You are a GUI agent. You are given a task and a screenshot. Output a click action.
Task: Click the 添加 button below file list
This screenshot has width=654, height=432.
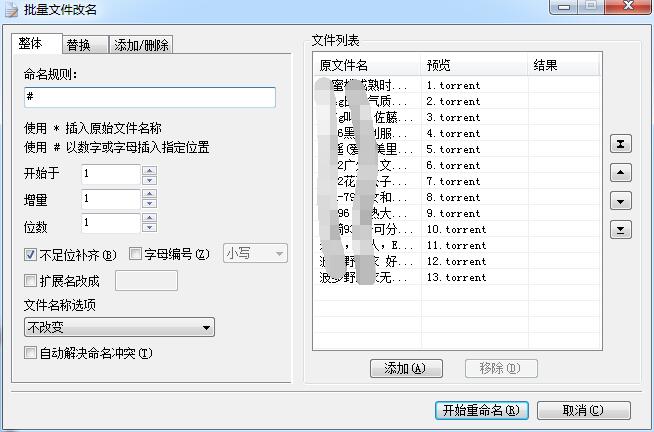point(405,368)
